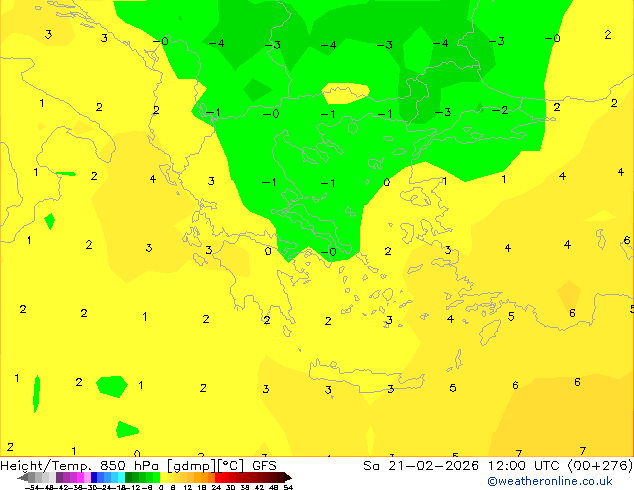Click the '12:00 UTC' time text
Screen dimensions: 634x490
526,466
